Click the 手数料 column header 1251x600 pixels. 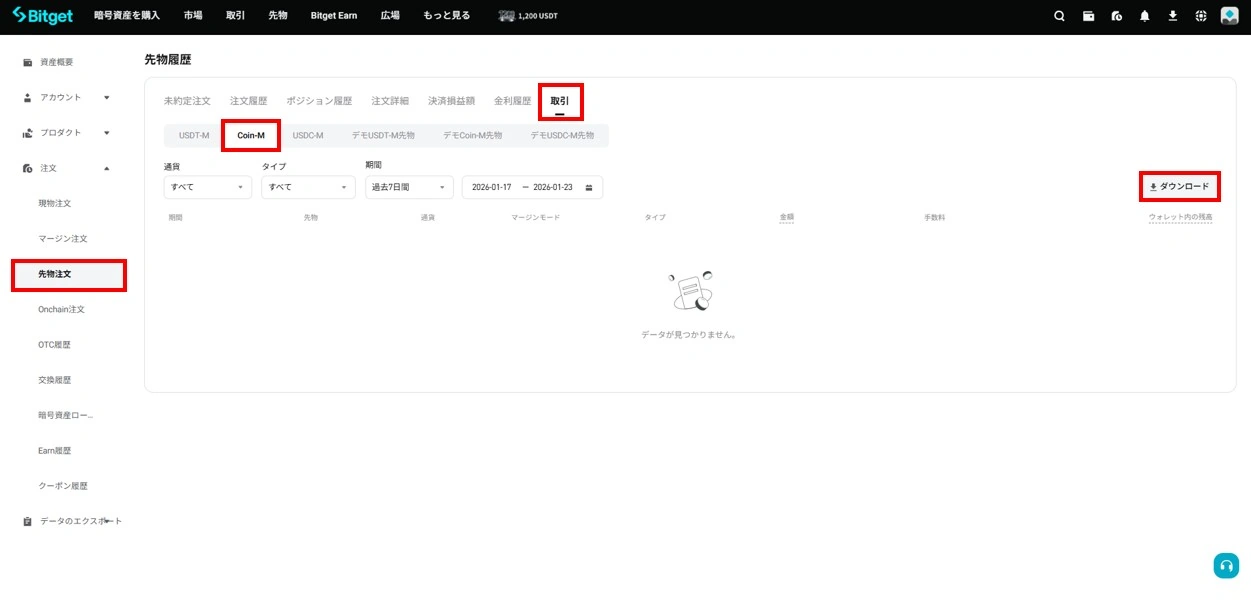pos(935,217)
